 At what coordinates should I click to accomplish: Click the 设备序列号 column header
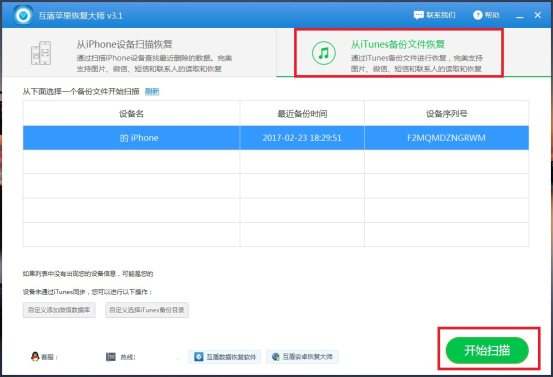click(x=446, y=114)
